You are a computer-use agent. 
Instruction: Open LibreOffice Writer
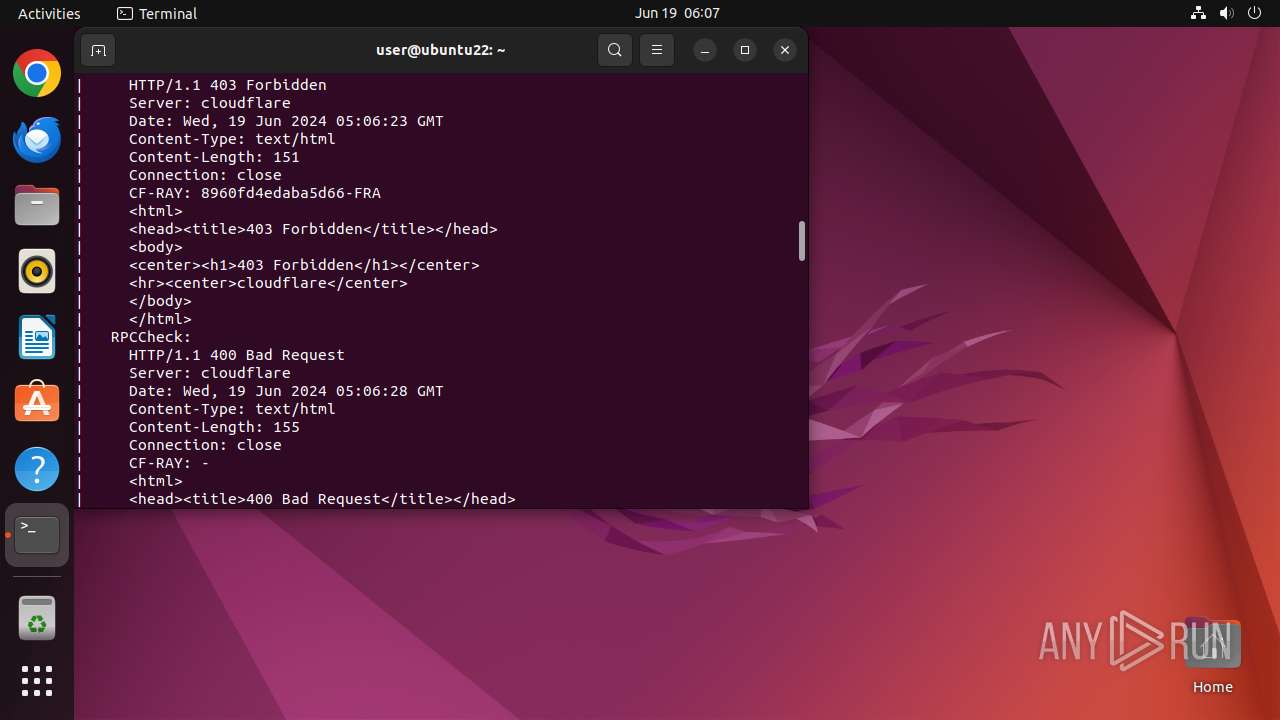pyautogui.click(x=37, y=337)
